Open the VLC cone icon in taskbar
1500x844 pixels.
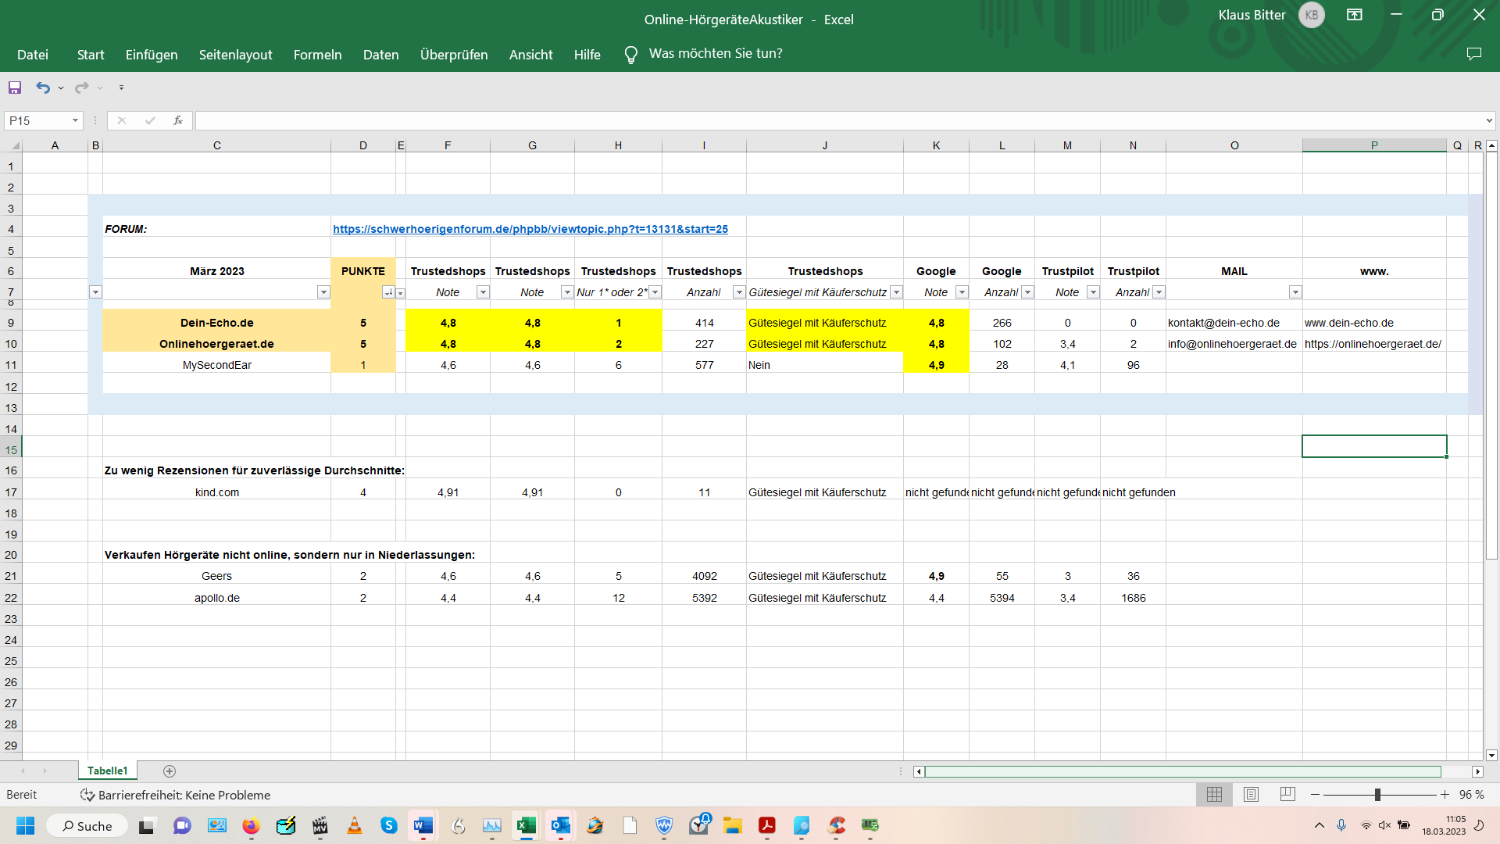click(354, 826)
